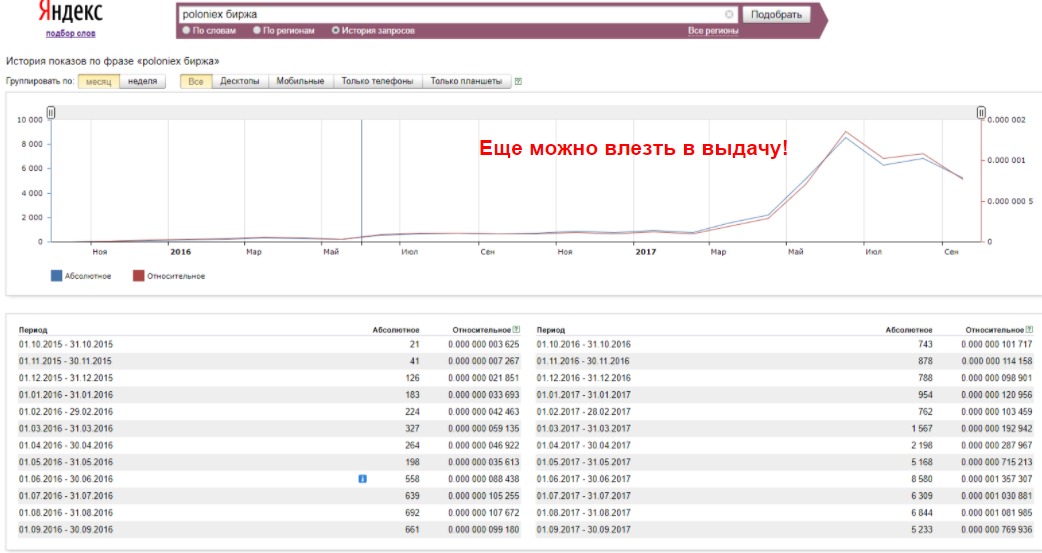Toggle the Абсолютное blue legend swatch
The image size is (1042, 553).
(x=56, y=276)
